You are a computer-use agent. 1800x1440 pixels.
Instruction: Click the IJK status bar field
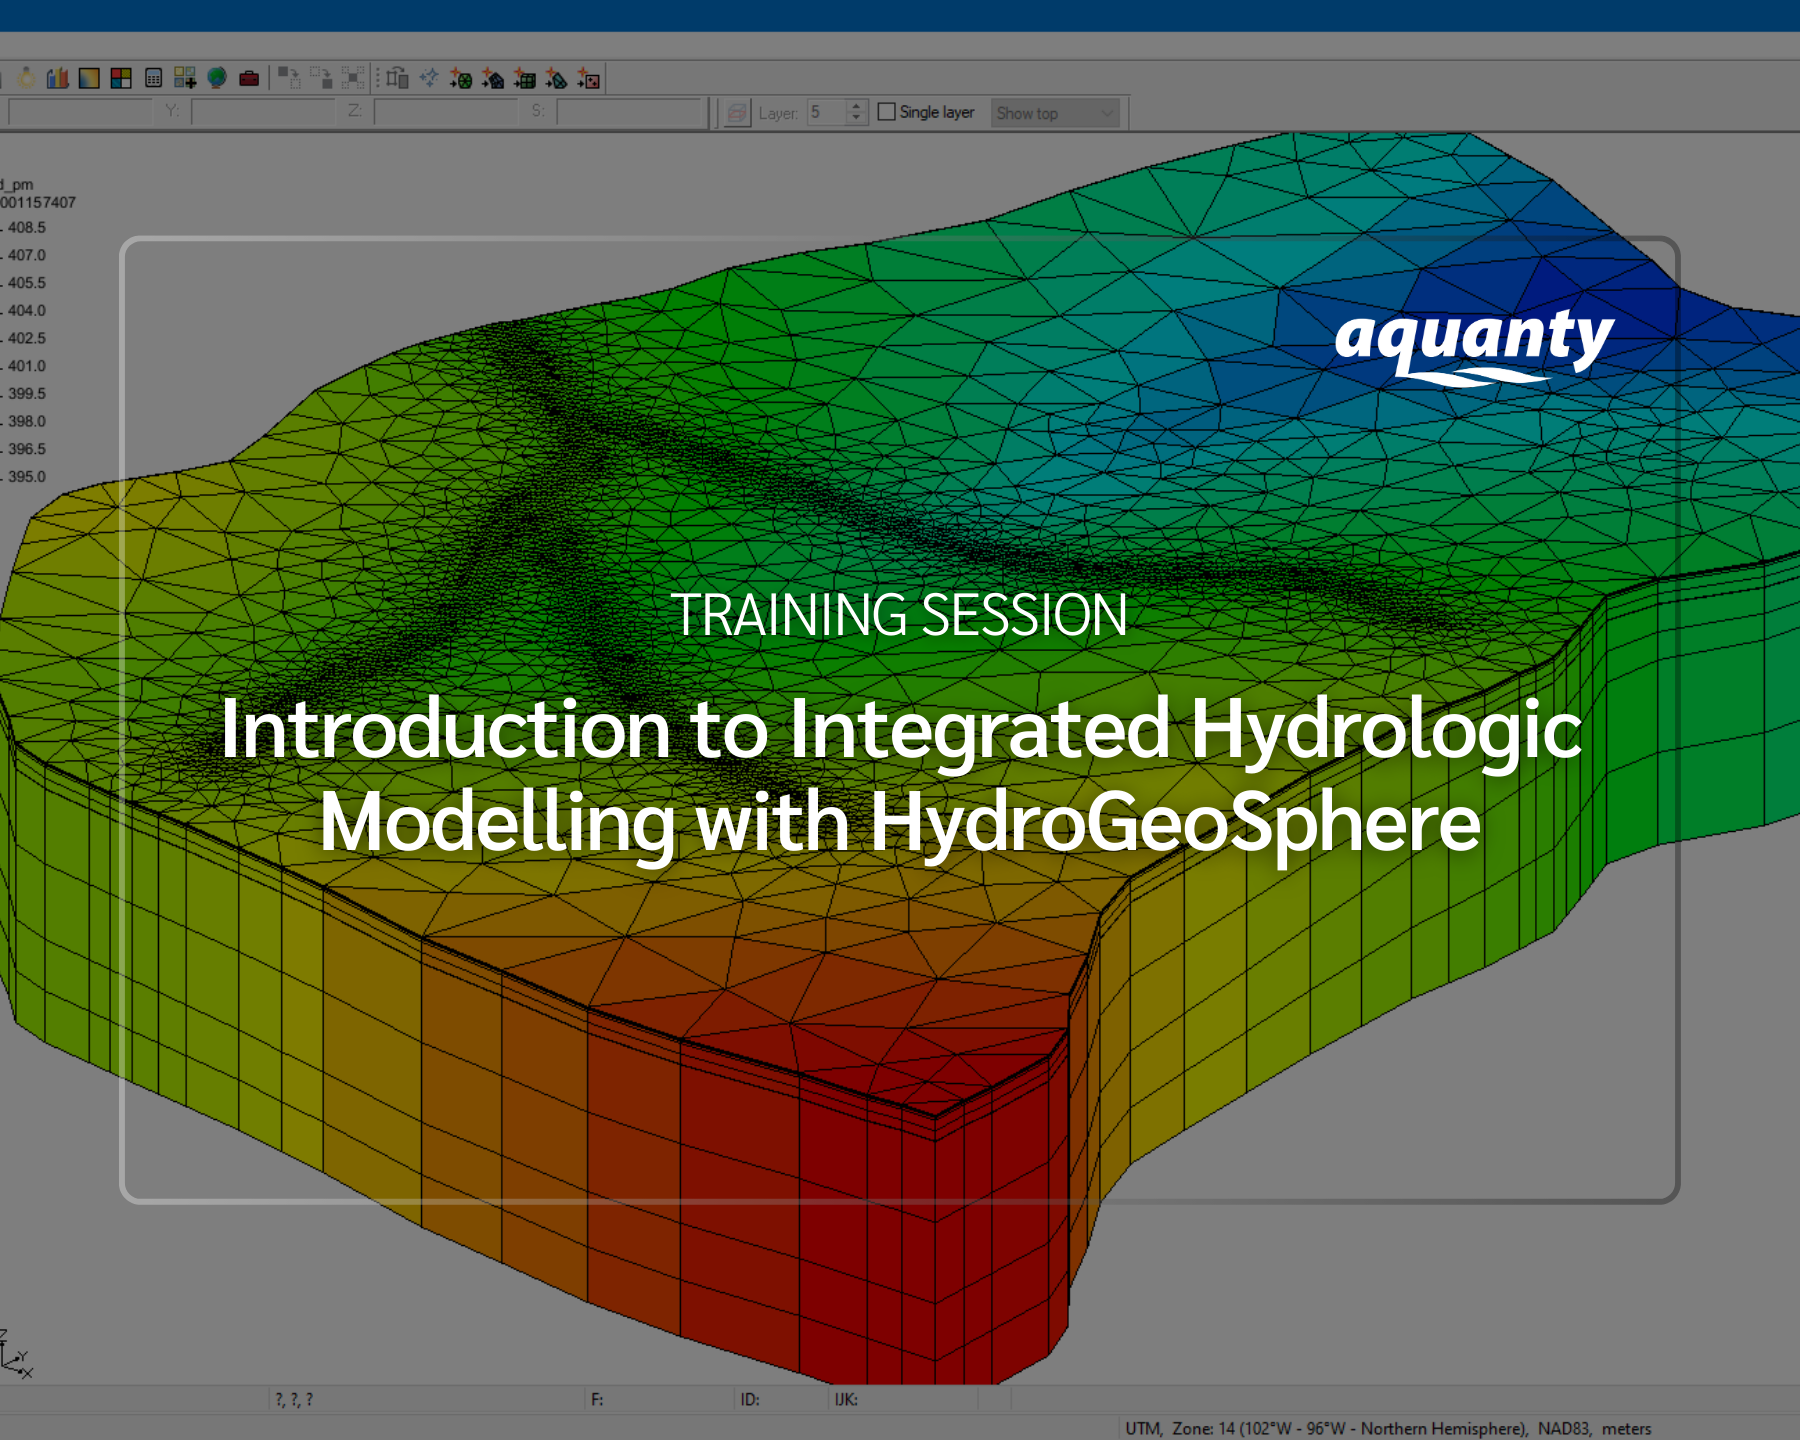coord(902,1399)
